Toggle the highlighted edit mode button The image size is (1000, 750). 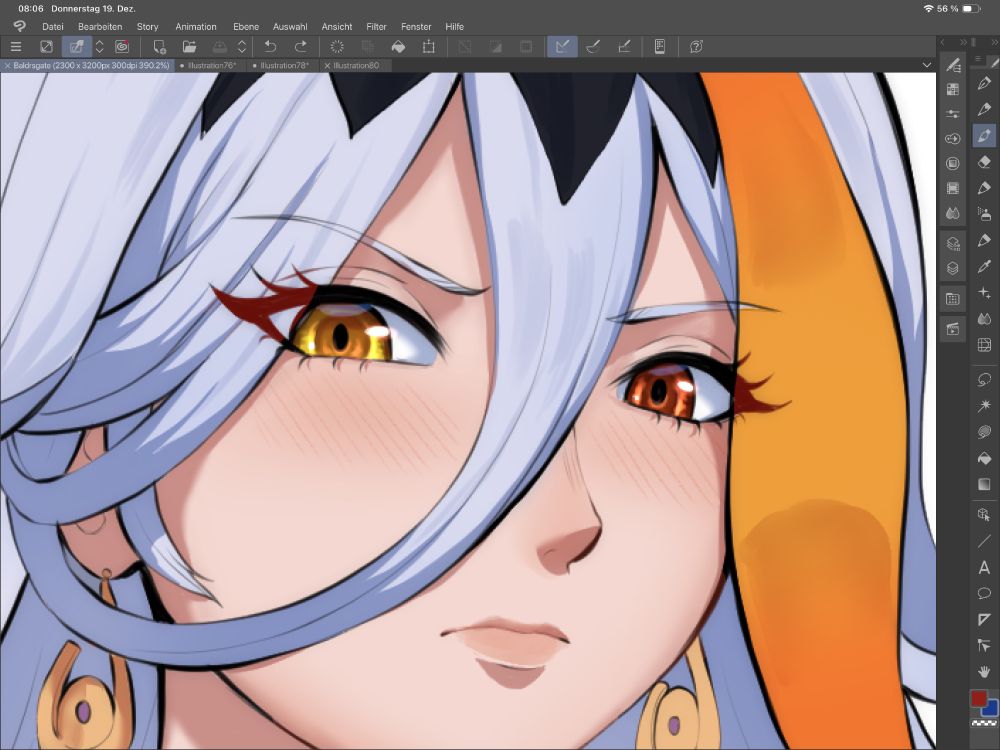pos(77,47)
